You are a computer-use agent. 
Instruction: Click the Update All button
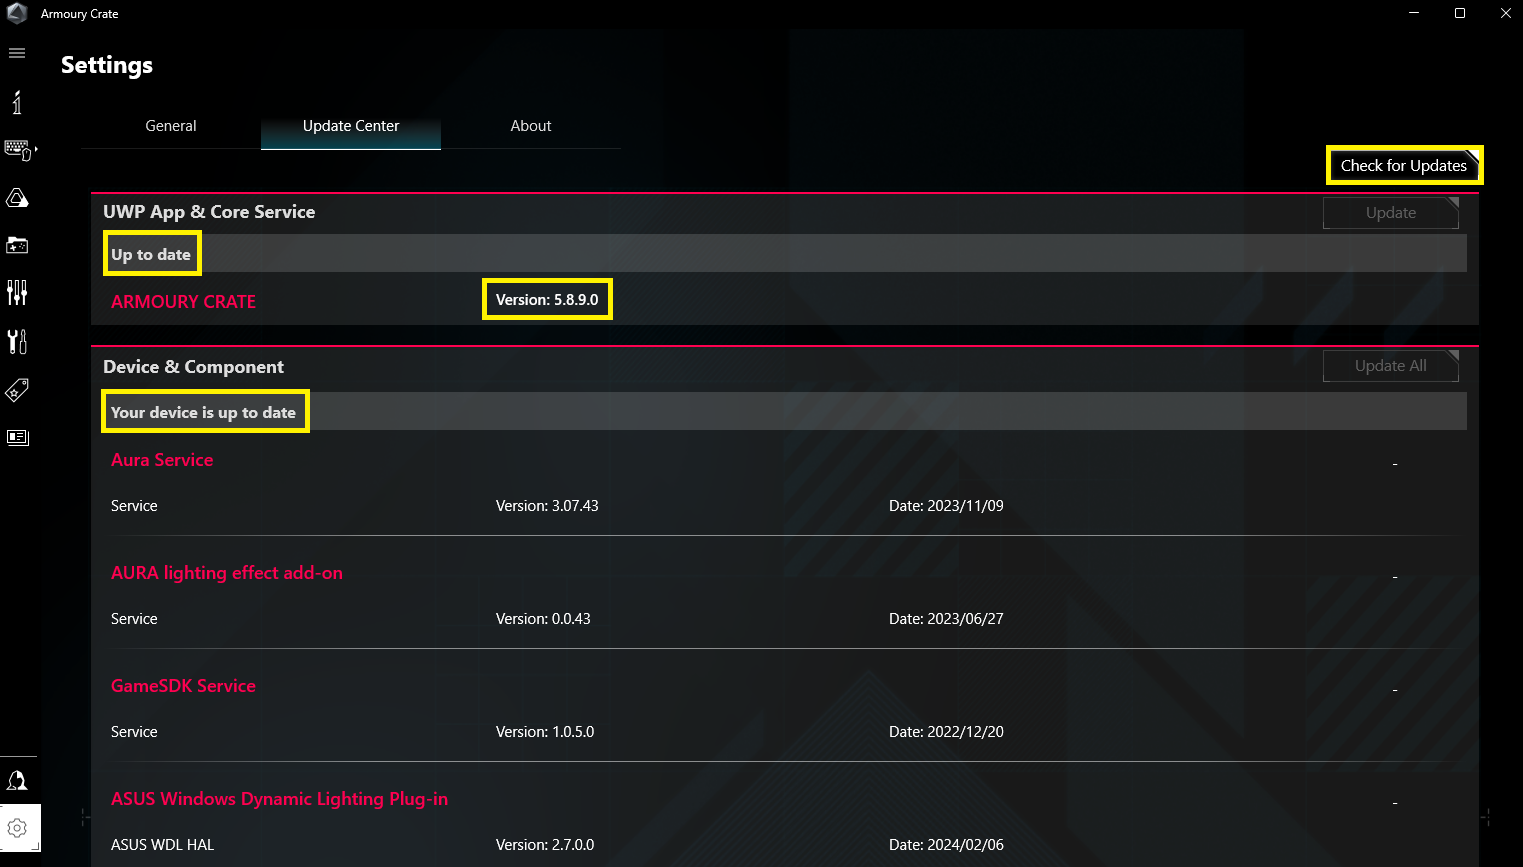pos(1390,366)
